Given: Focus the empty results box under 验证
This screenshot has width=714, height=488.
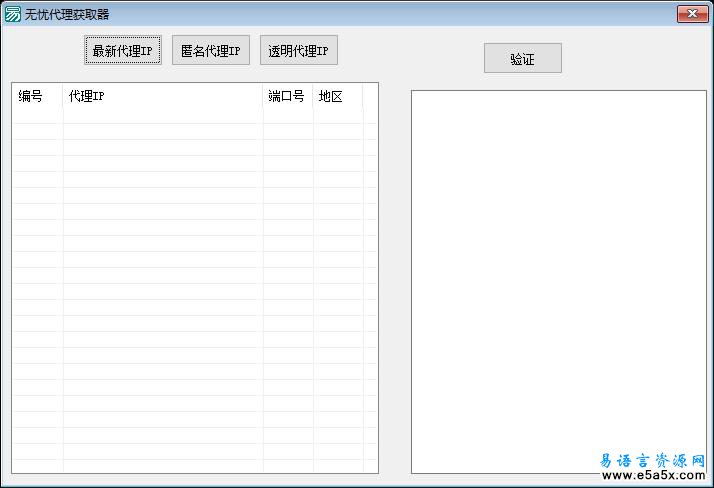Looking at the screenshot, I should [x=559, y=282].
